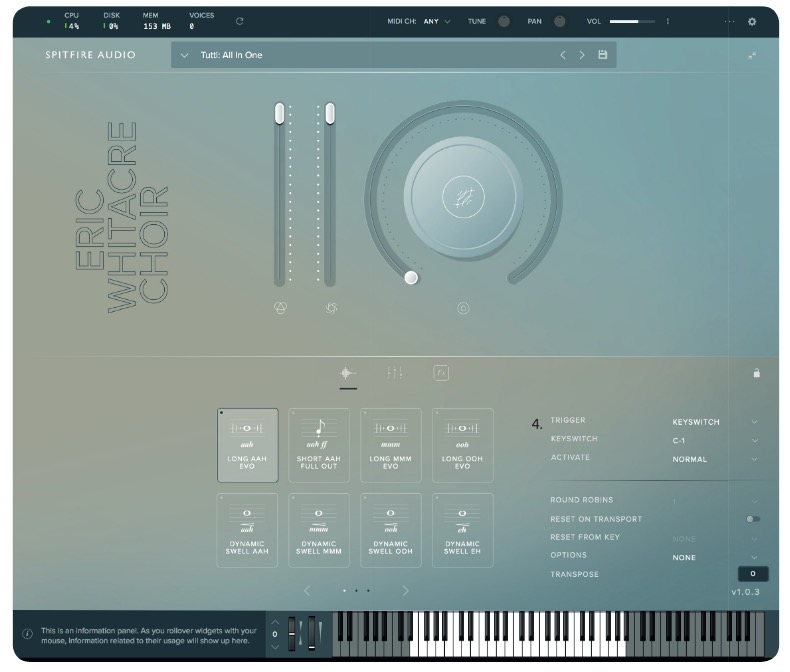Go to next articulation page arrow

pos(406,590)
